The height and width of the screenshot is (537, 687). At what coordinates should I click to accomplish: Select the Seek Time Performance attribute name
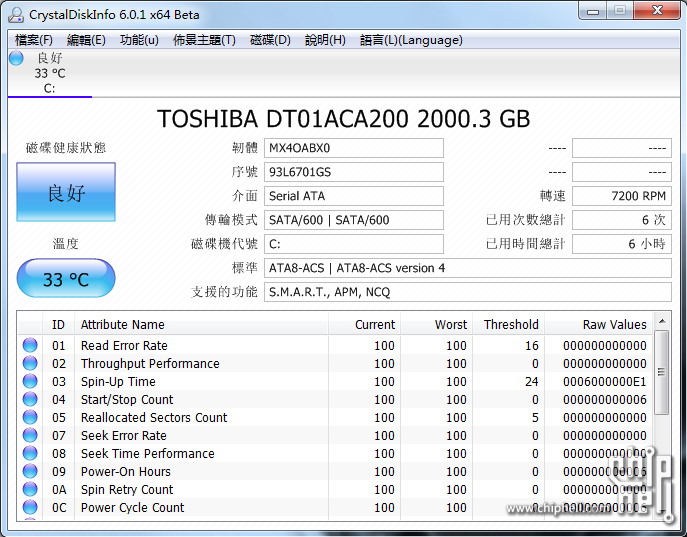(x=148, y=453)
